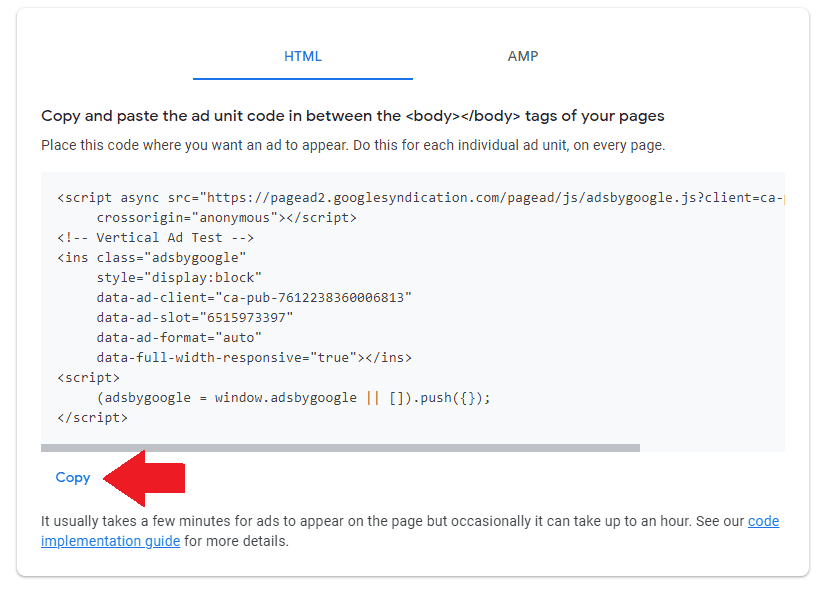Click the data-full-width-responsive line
824x594 pixels.
tap(254, 357)
